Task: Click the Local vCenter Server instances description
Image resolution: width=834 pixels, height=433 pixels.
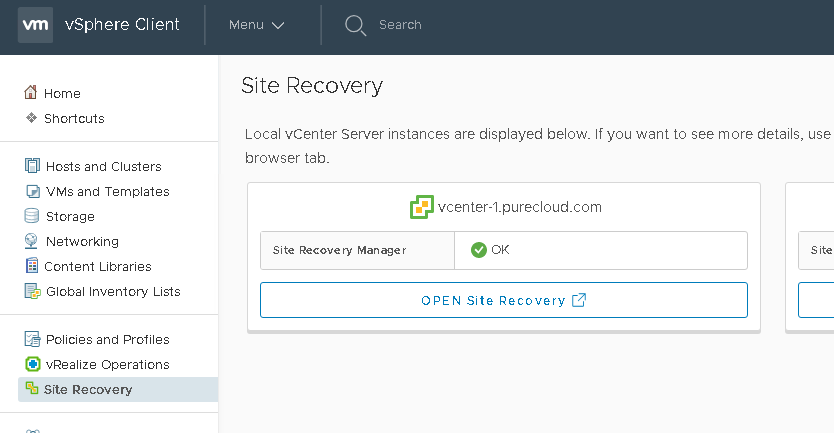Action: pos(537,146)
